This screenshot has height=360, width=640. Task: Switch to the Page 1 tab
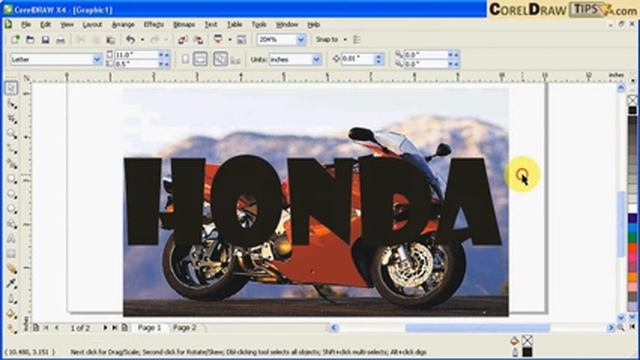click(149, 328)
